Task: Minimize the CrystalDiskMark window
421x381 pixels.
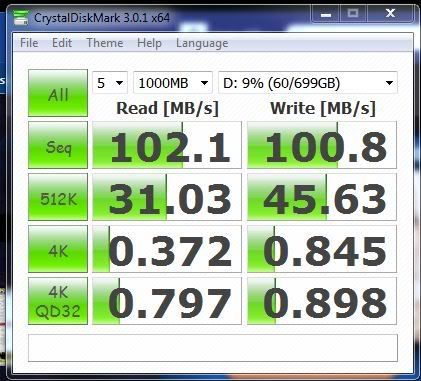Action: (326, 15)
